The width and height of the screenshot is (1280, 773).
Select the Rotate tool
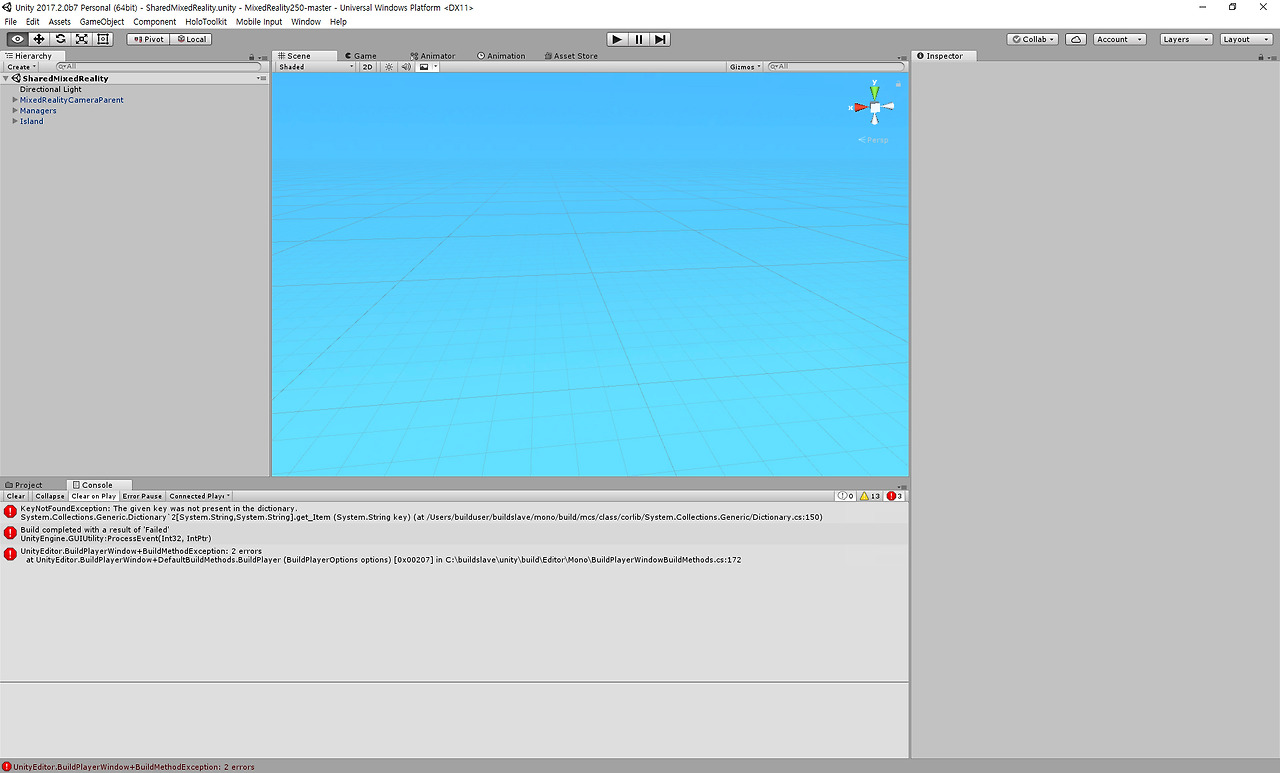coord(60,39)
